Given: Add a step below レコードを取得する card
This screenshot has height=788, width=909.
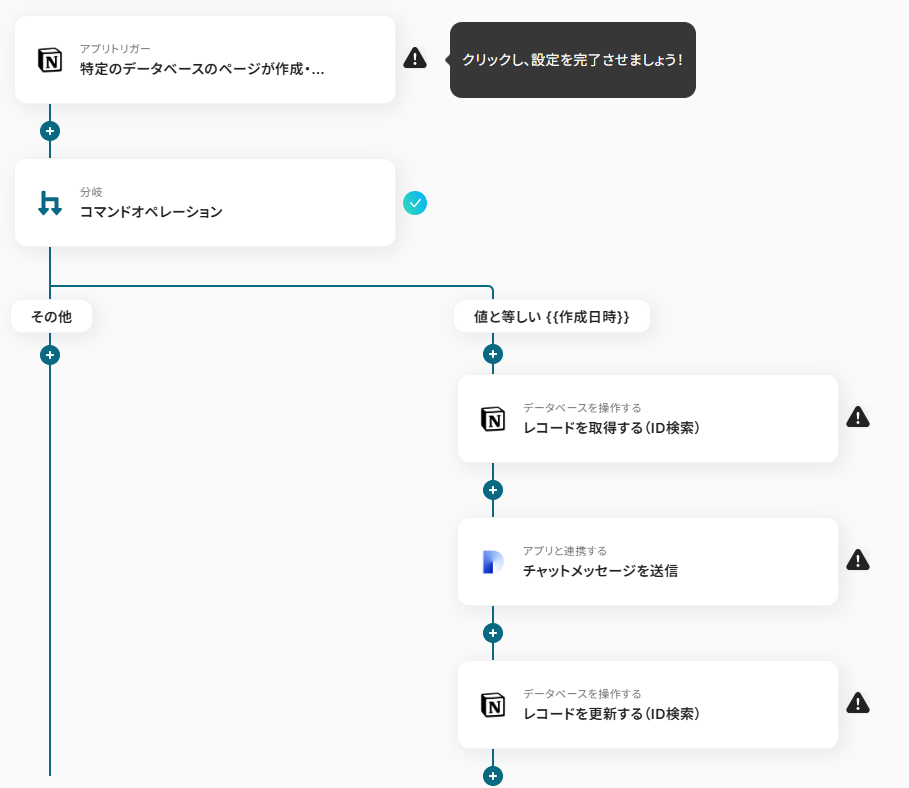Looking at the screenshot, I should [493, 490].
